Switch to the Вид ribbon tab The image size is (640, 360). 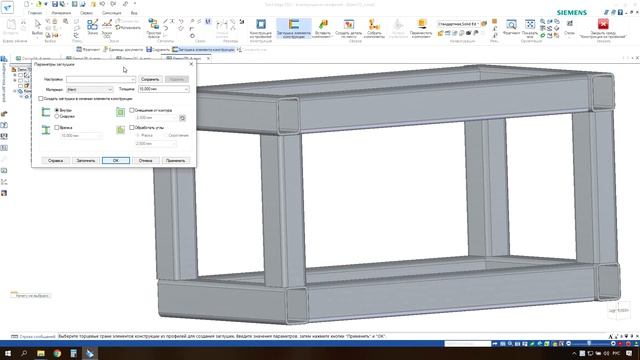[x=134, y=13]
